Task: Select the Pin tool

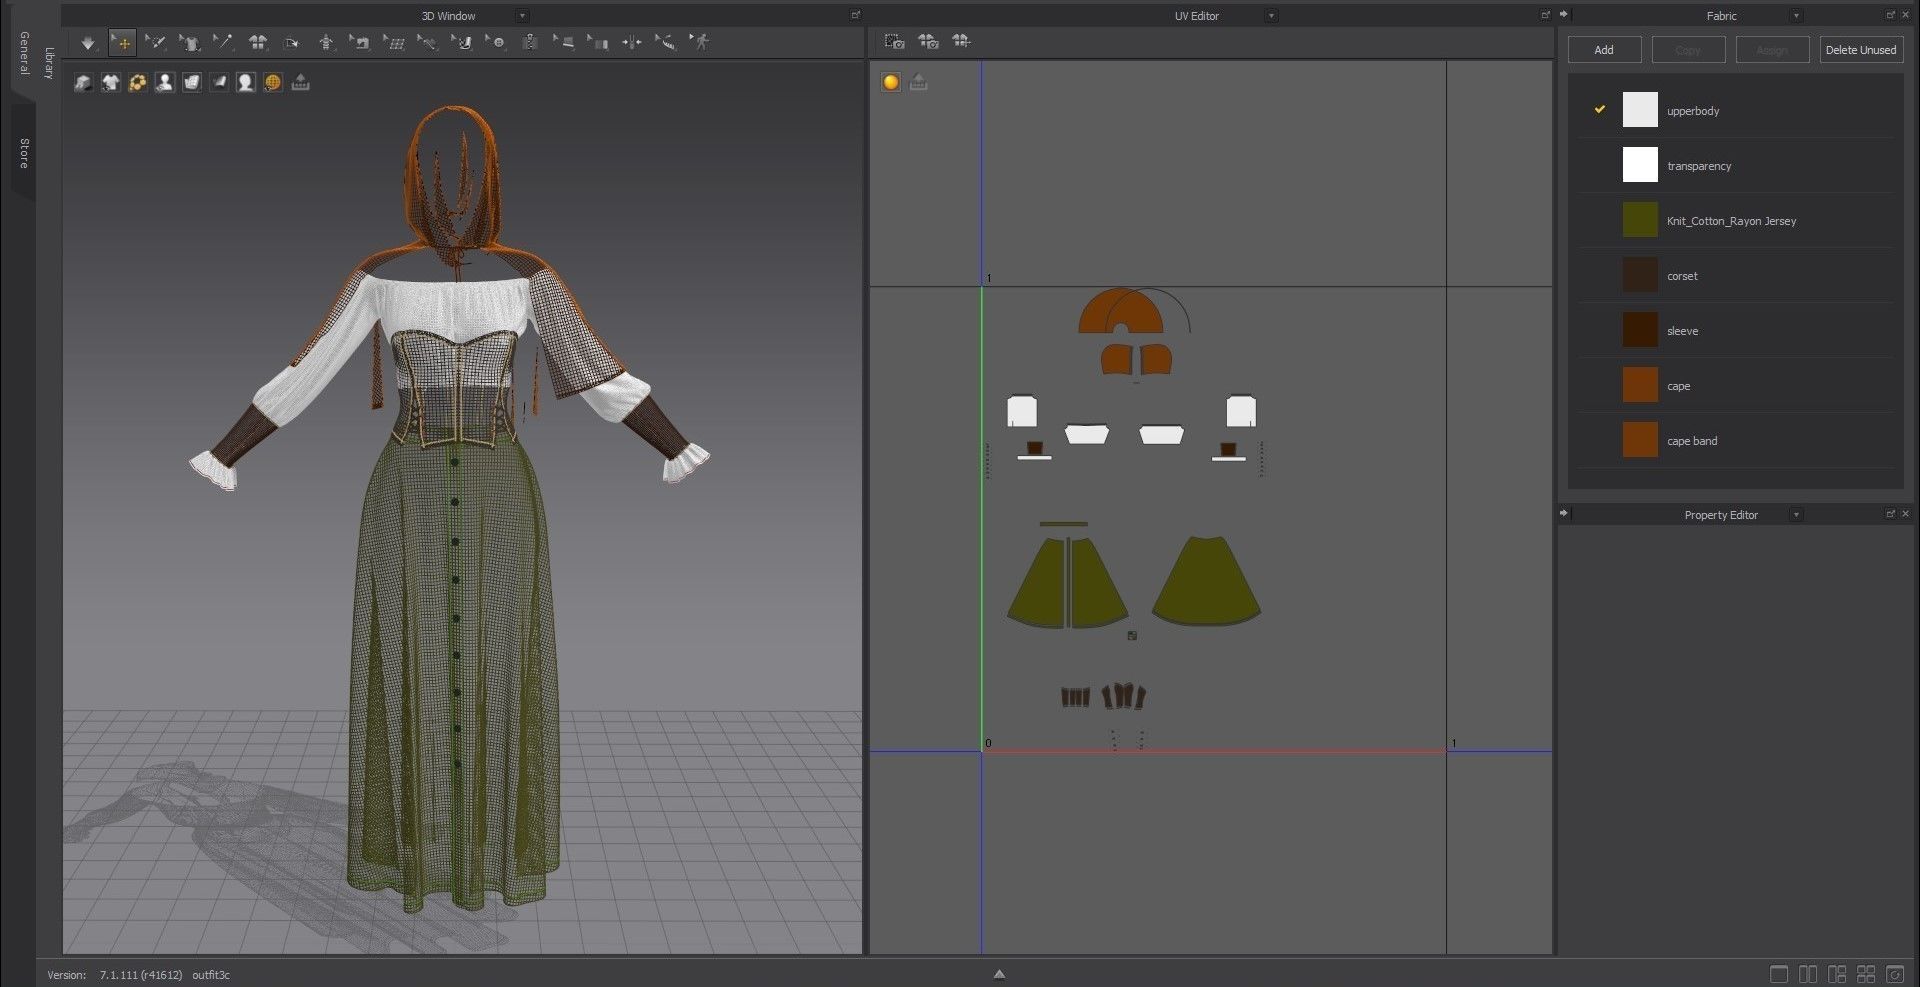Action: click(x=223, y=42)
